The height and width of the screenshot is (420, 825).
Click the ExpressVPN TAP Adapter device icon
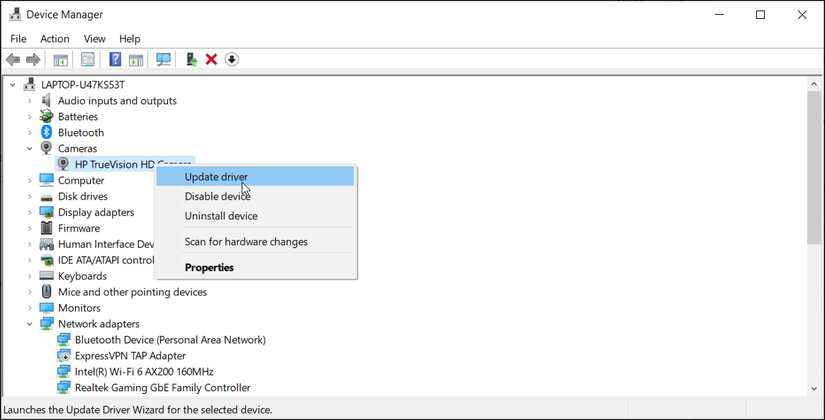pyautogui.click(x=63, y=355)
